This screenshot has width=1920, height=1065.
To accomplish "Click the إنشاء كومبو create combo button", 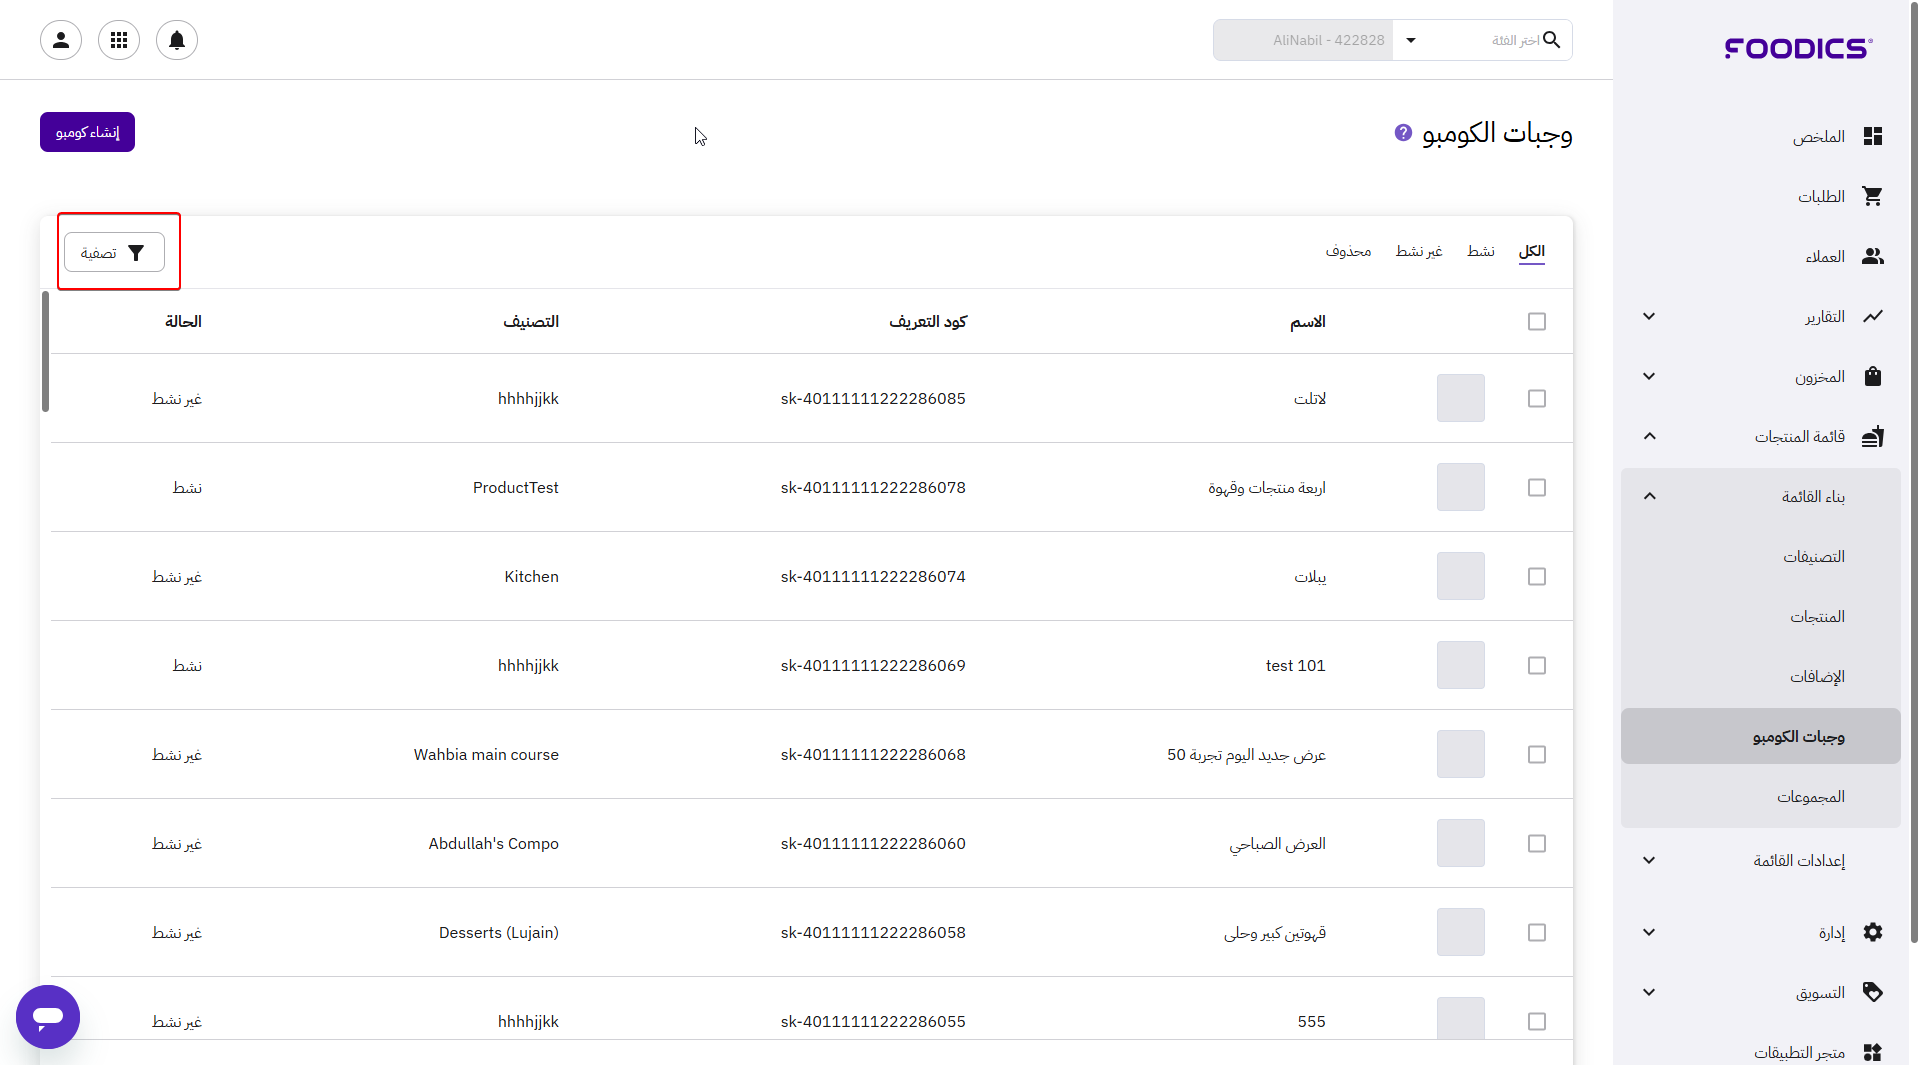I will (87, 132).
